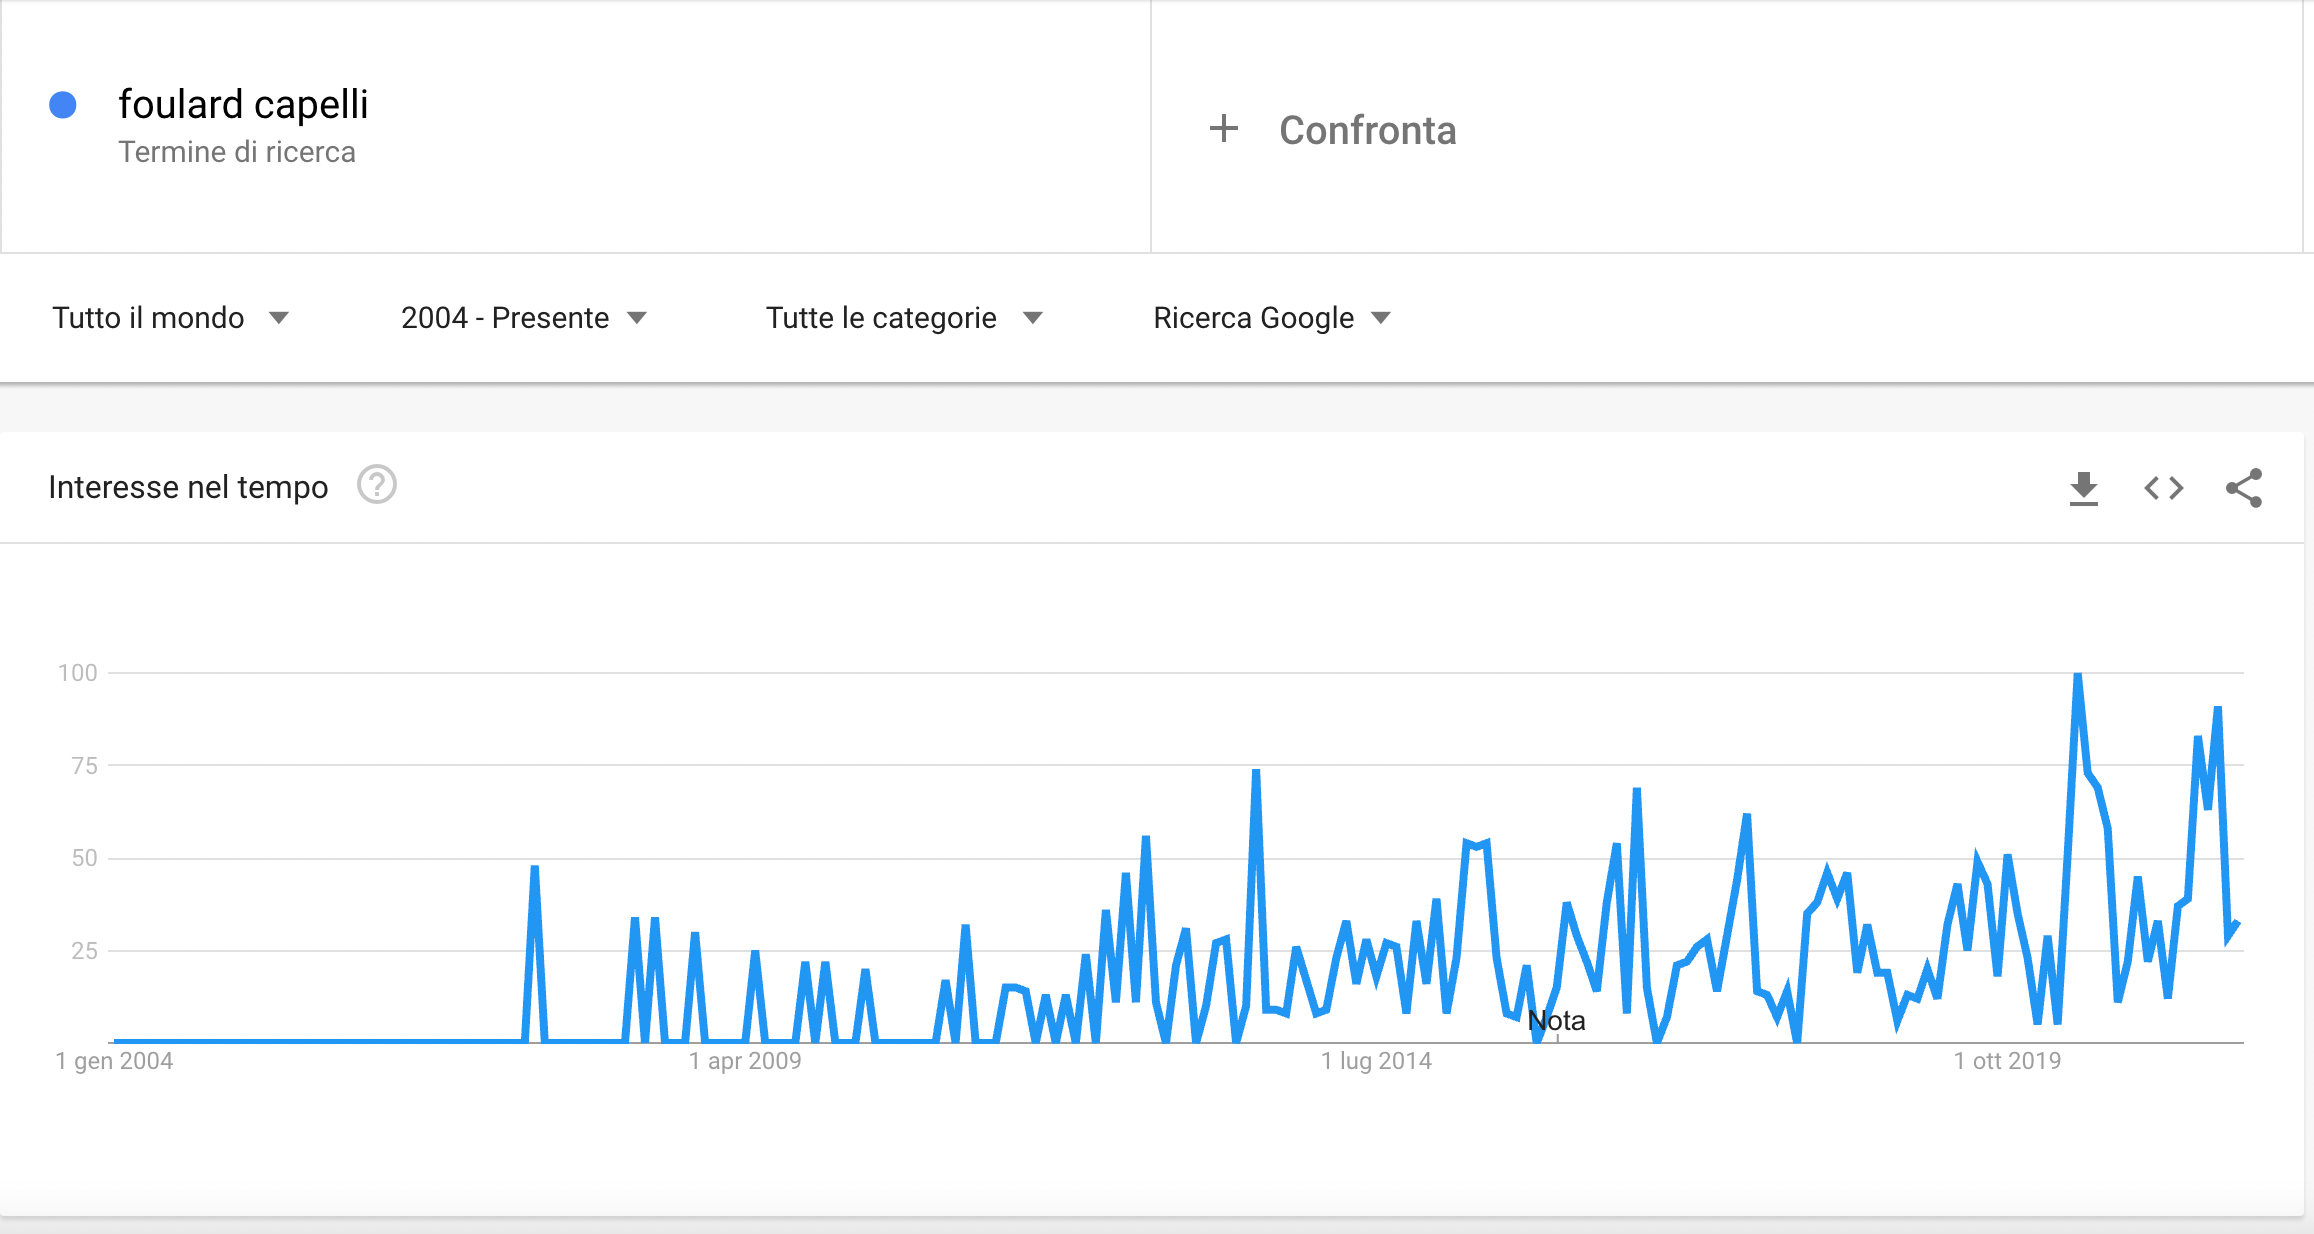Expand the Tutte le categorie dropdown
The image size is (2314, 1234).
point(904,318)
